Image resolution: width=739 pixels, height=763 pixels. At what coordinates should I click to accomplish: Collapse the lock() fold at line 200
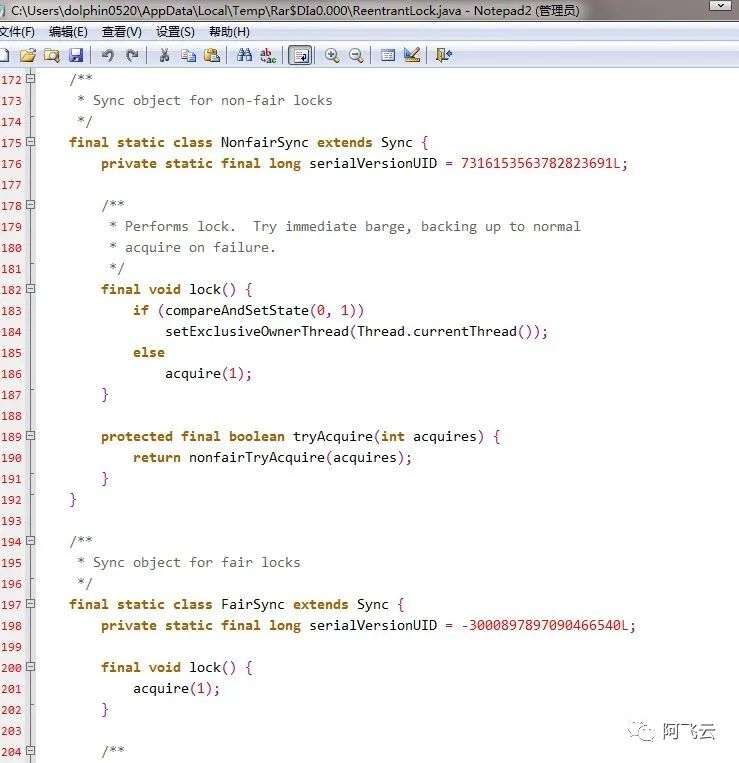pos(31,667)
